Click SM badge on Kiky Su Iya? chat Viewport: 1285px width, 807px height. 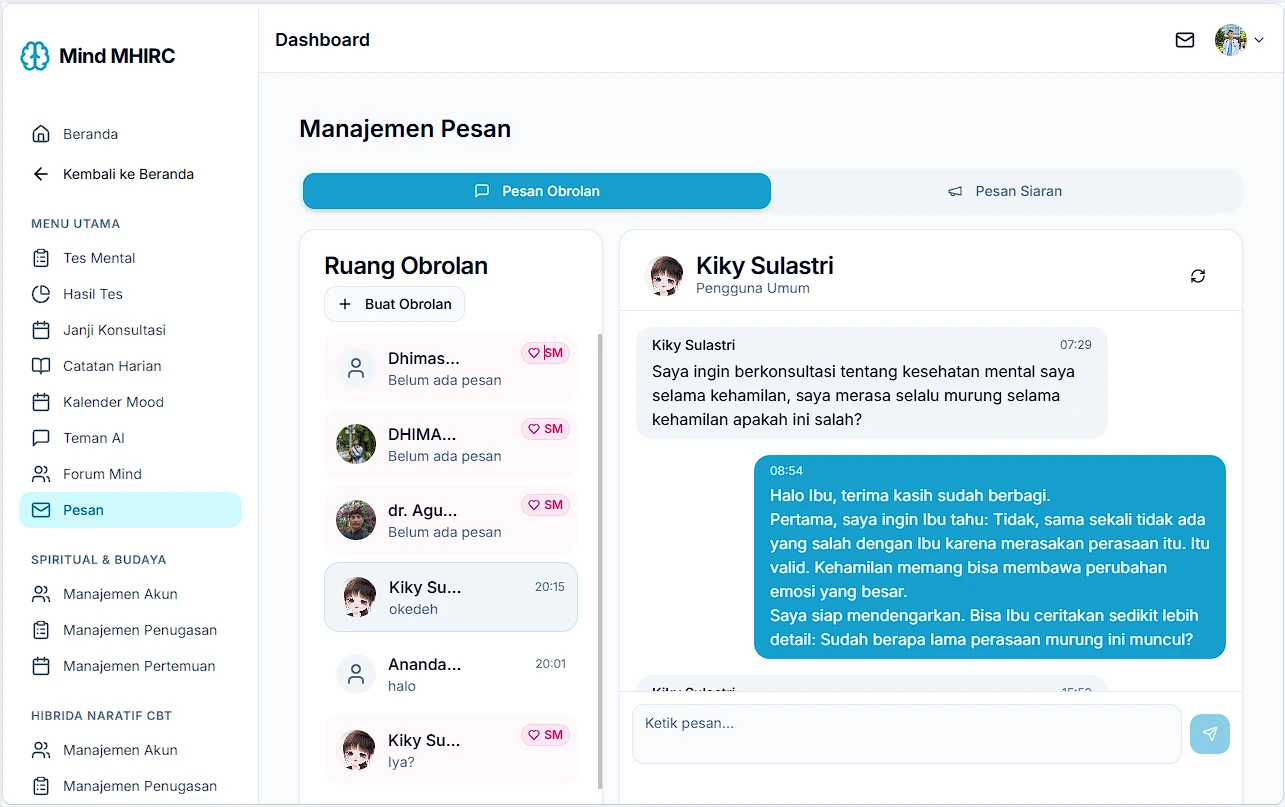point(545,735)
